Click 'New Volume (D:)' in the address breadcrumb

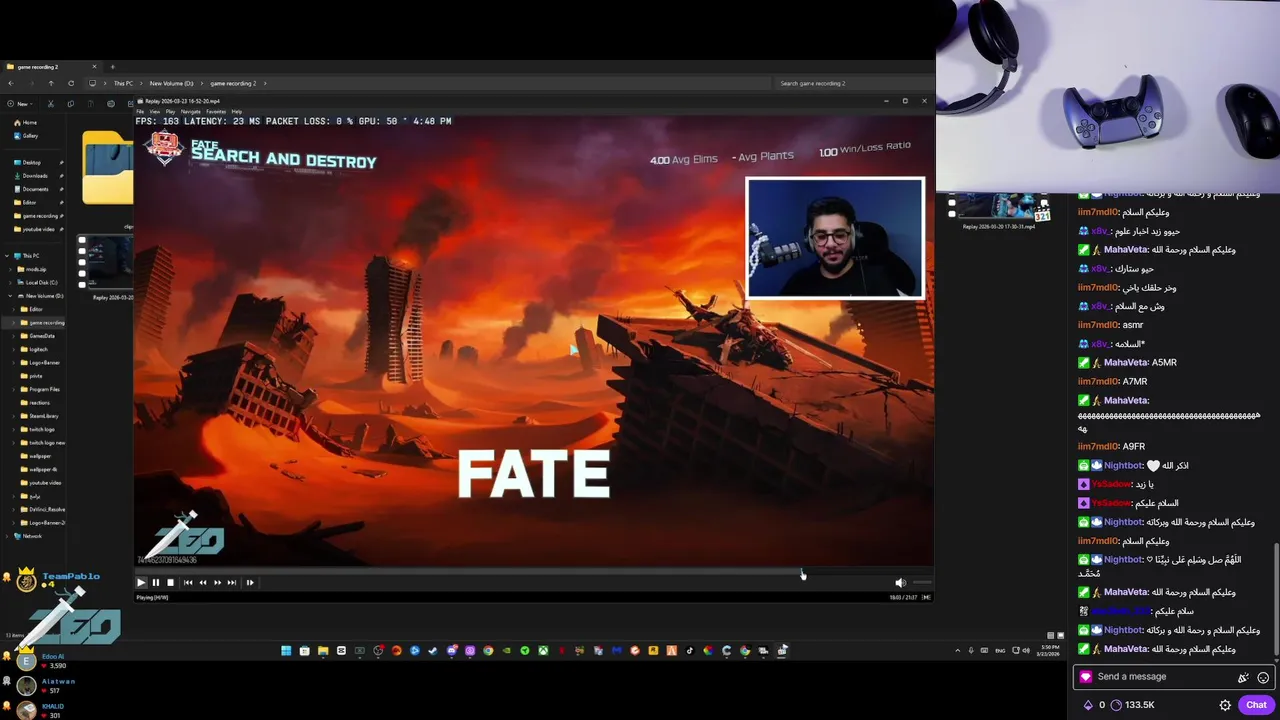(x=172, y=83)
